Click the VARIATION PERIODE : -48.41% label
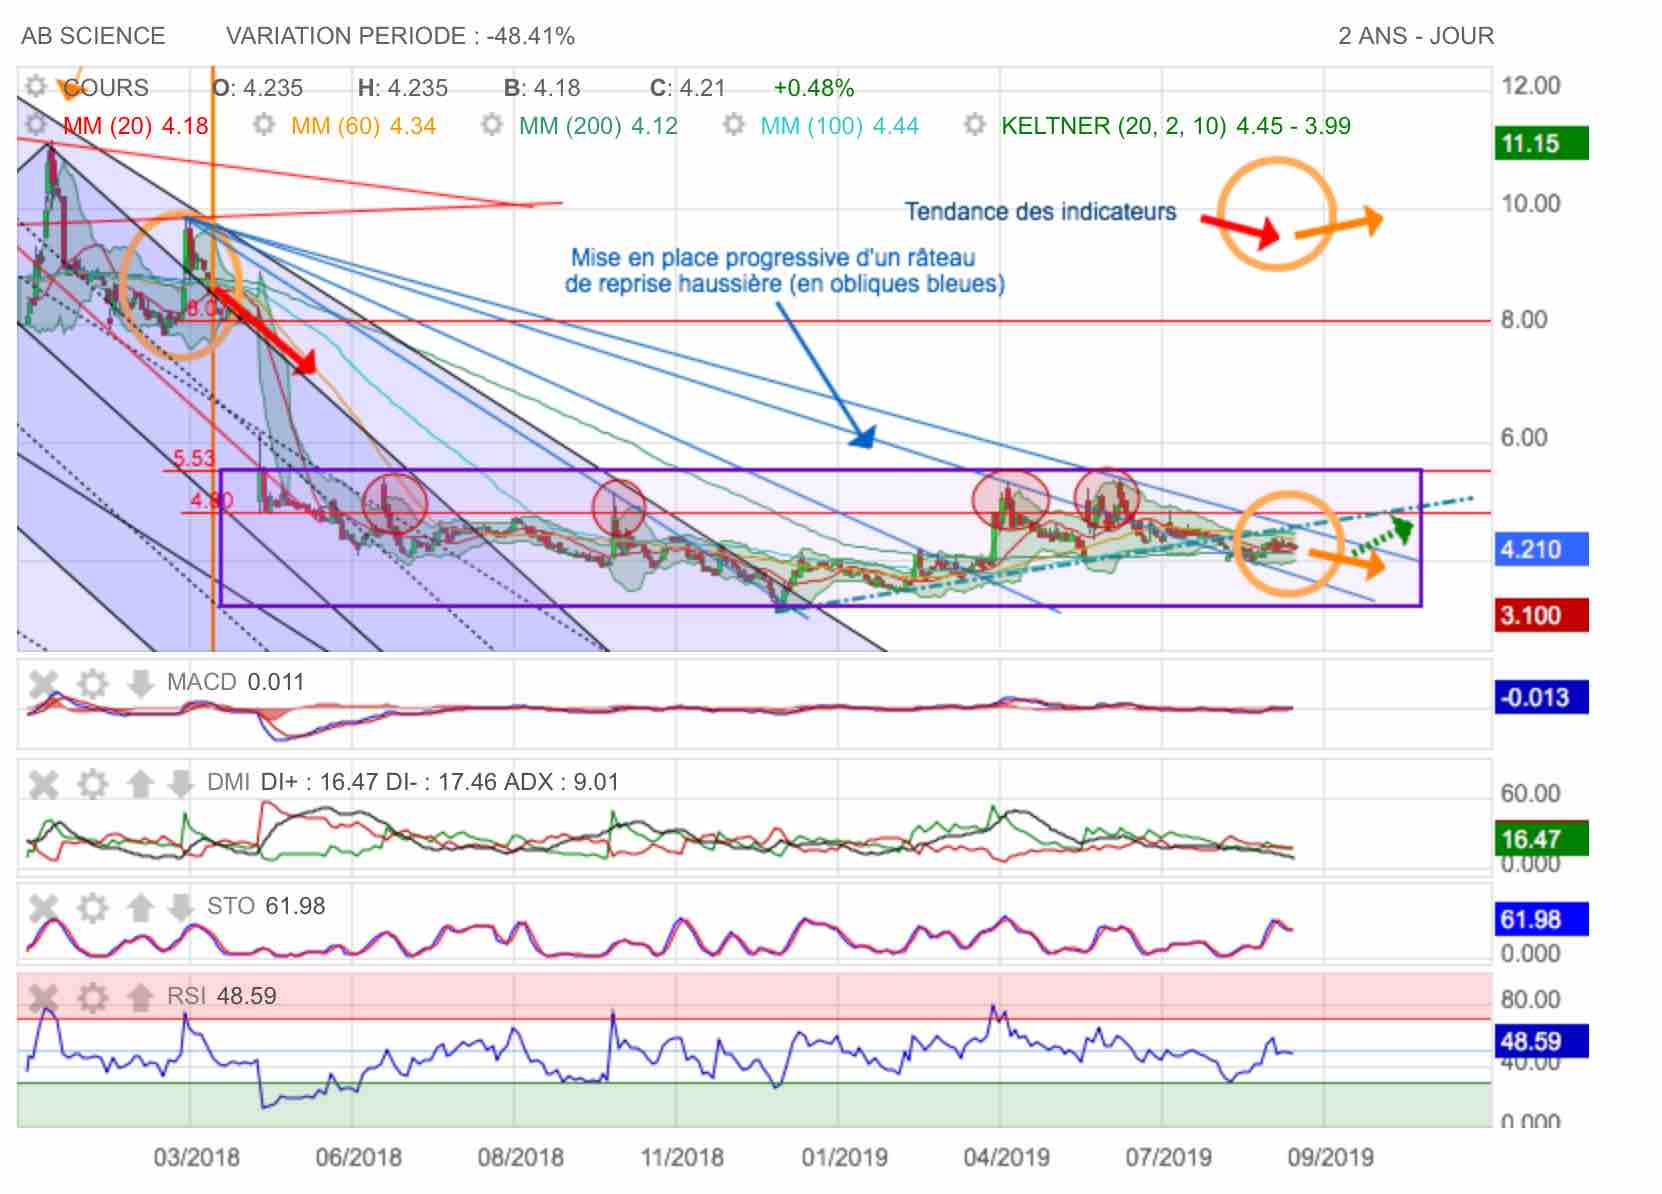This screenshot has width=1662, height=1194. [400, 36]
